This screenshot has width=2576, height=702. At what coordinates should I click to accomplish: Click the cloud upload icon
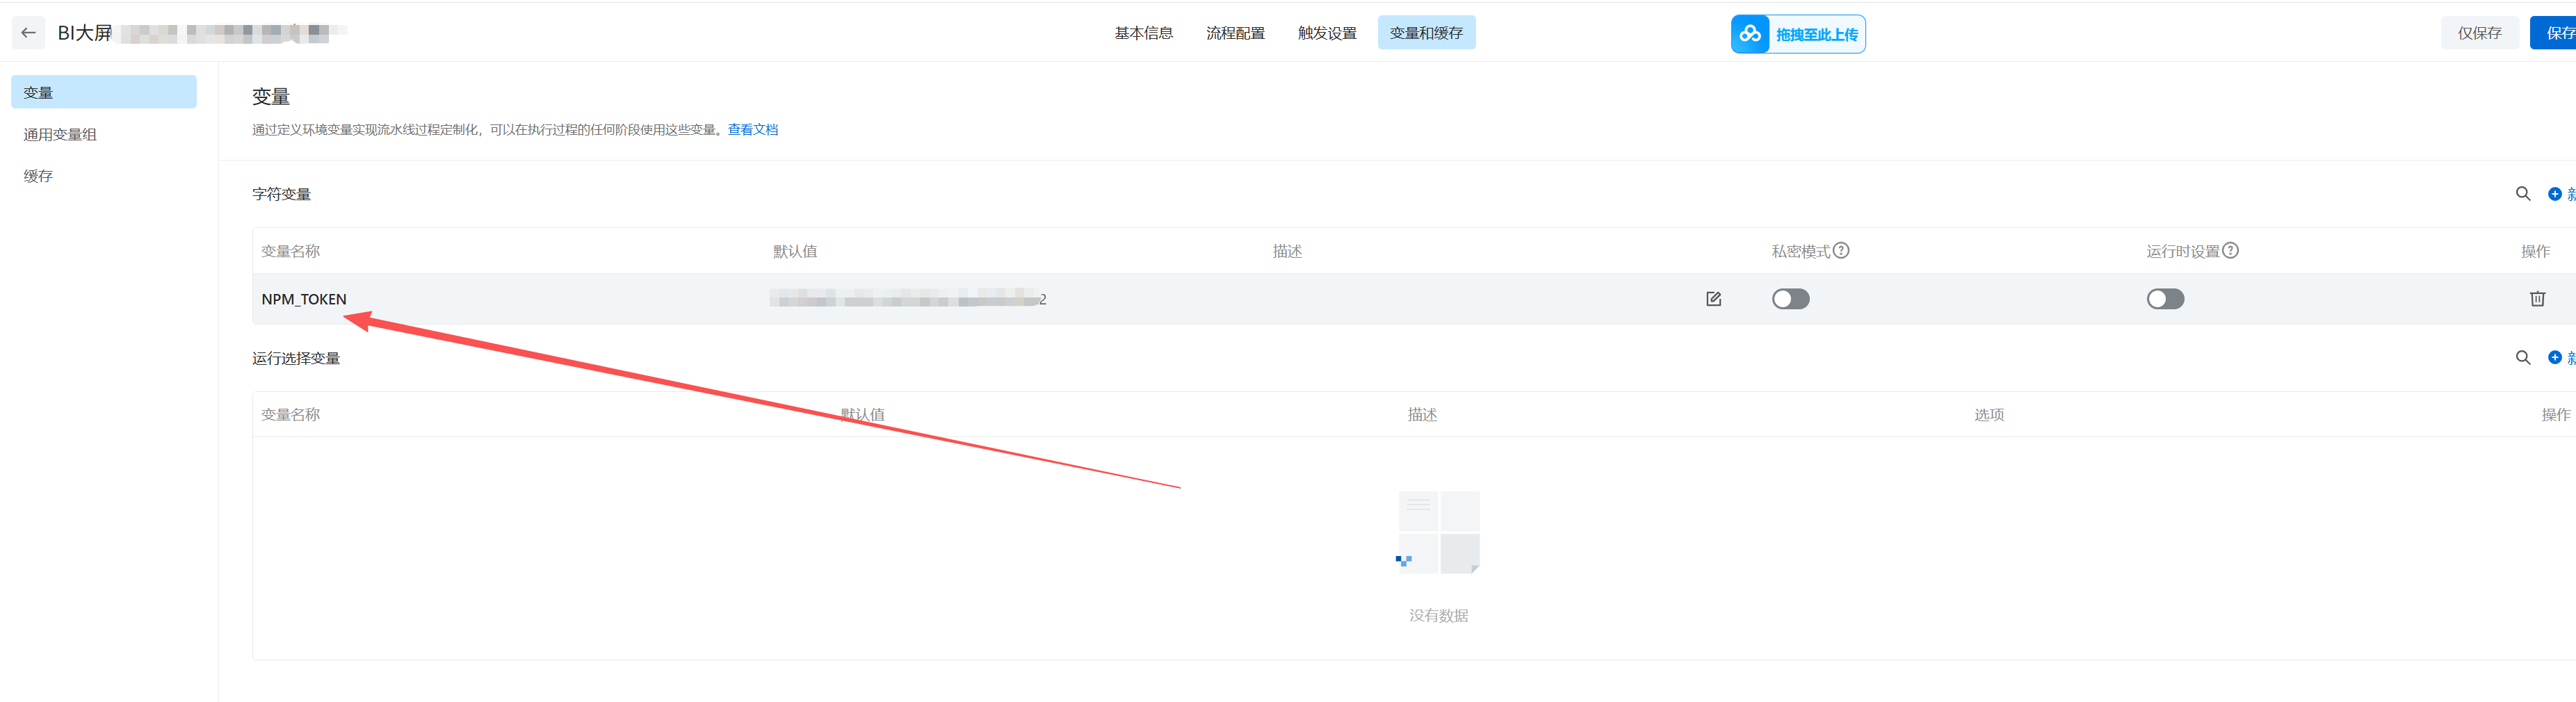1750,34
